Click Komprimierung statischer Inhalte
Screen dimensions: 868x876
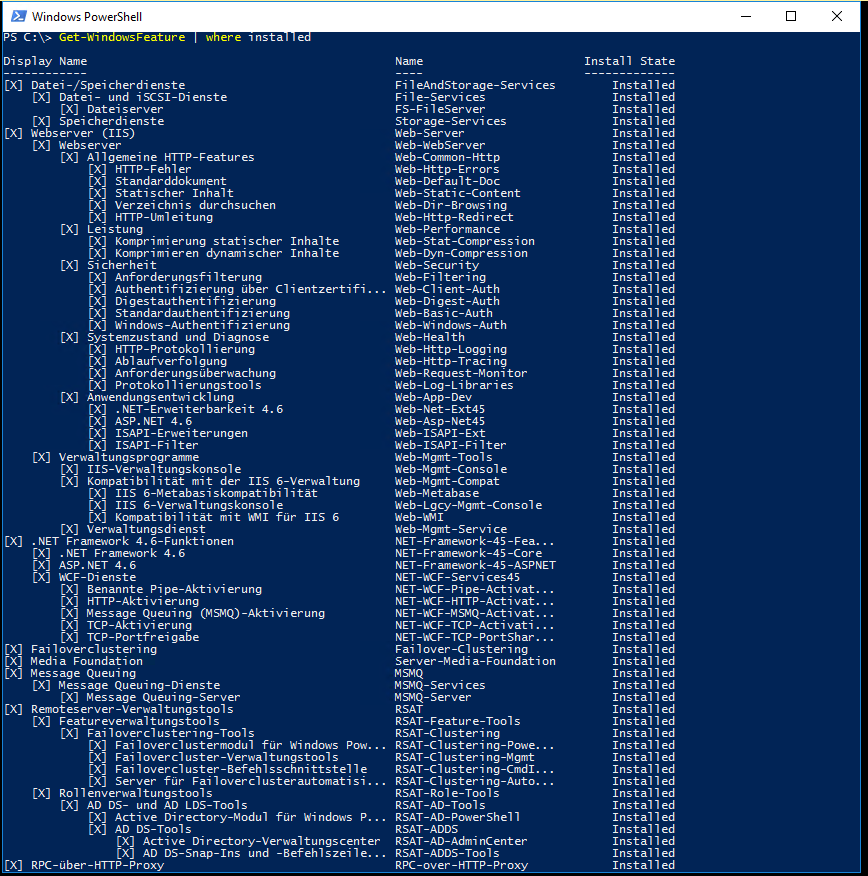pyautogui.click(x=227, y=241)
